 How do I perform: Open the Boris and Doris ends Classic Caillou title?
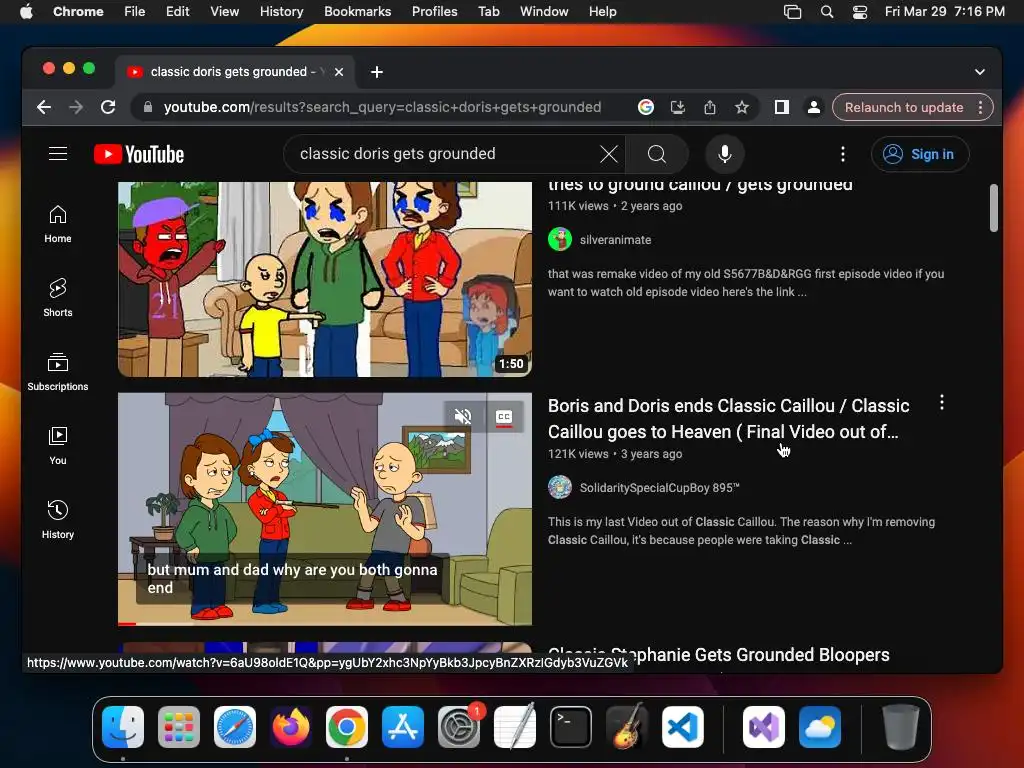728,419
